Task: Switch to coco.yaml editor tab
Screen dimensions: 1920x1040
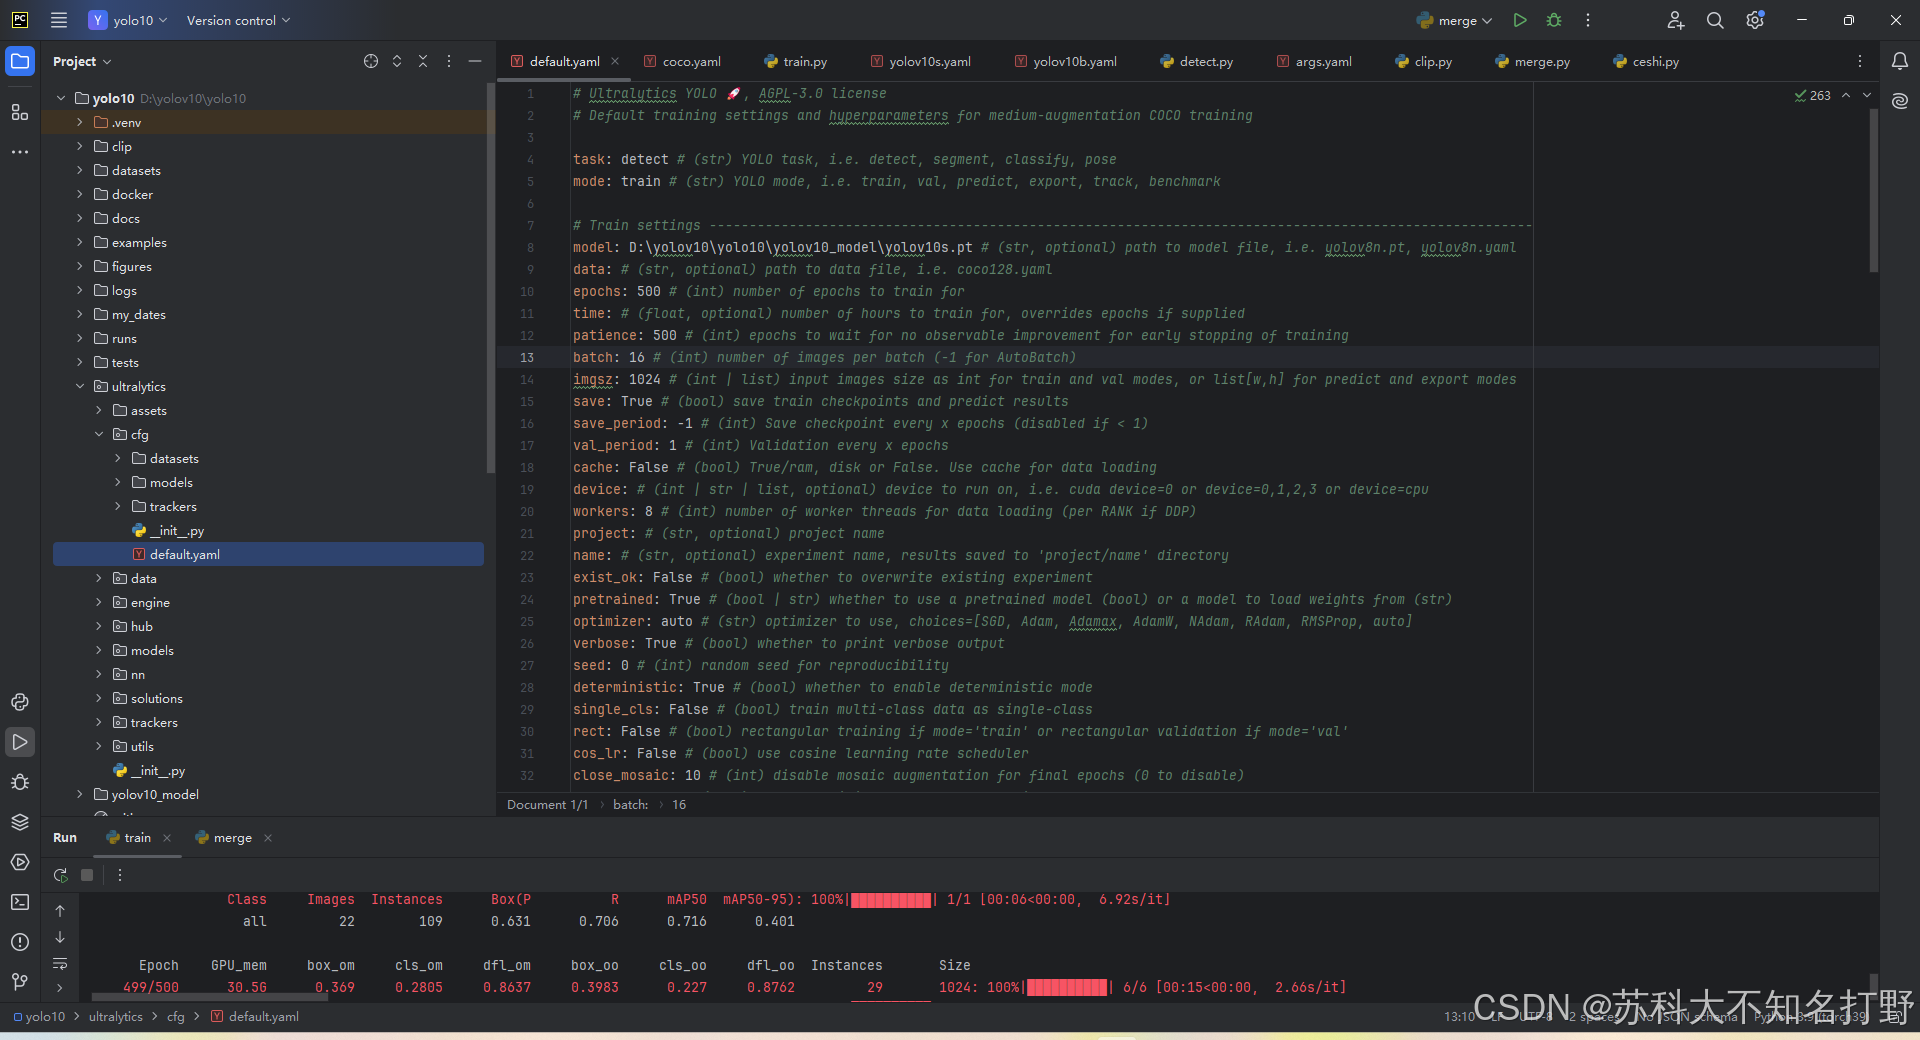Action: [x=682, y=61]
